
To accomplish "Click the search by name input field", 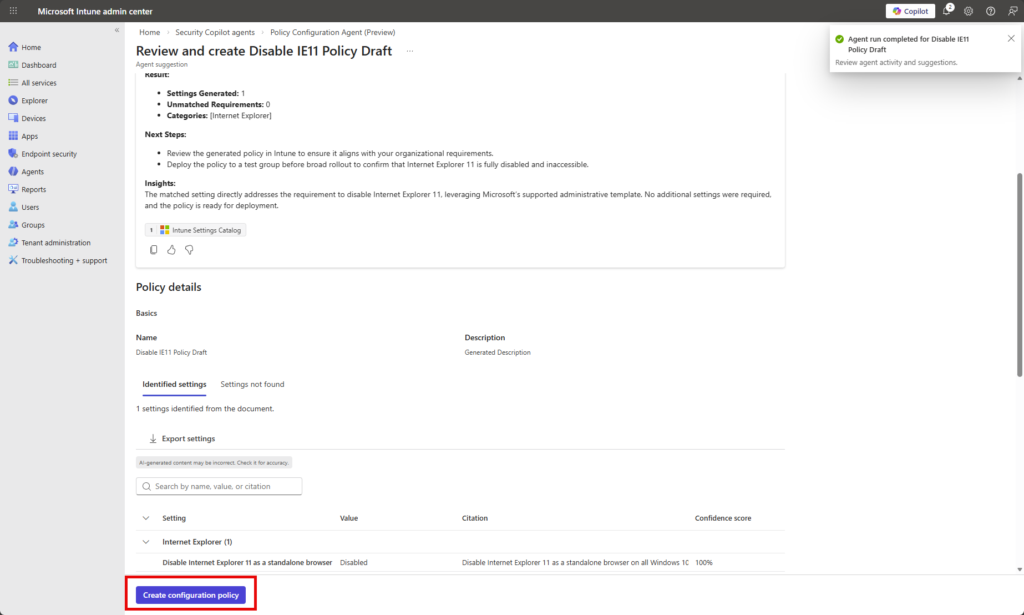I will [x=218, y=485].
